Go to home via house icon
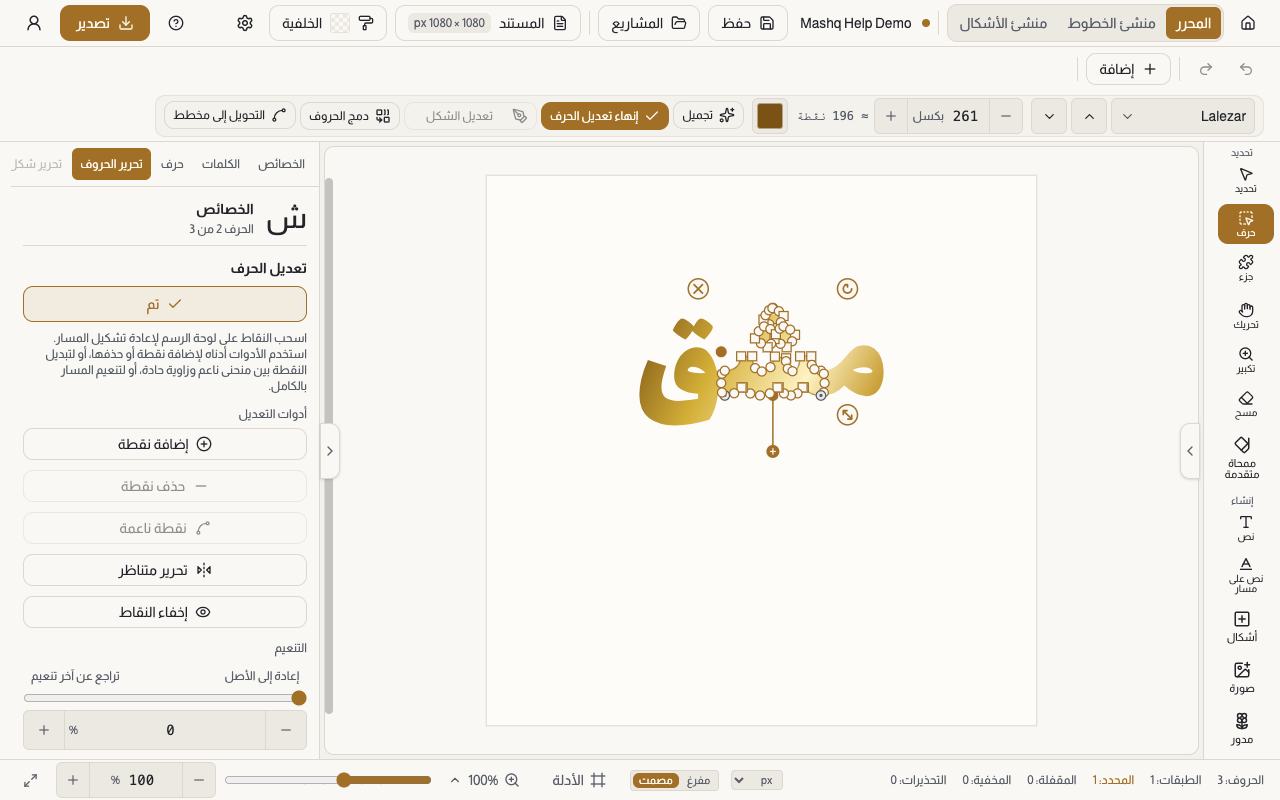The image size is (1280, 800). 1248,23
